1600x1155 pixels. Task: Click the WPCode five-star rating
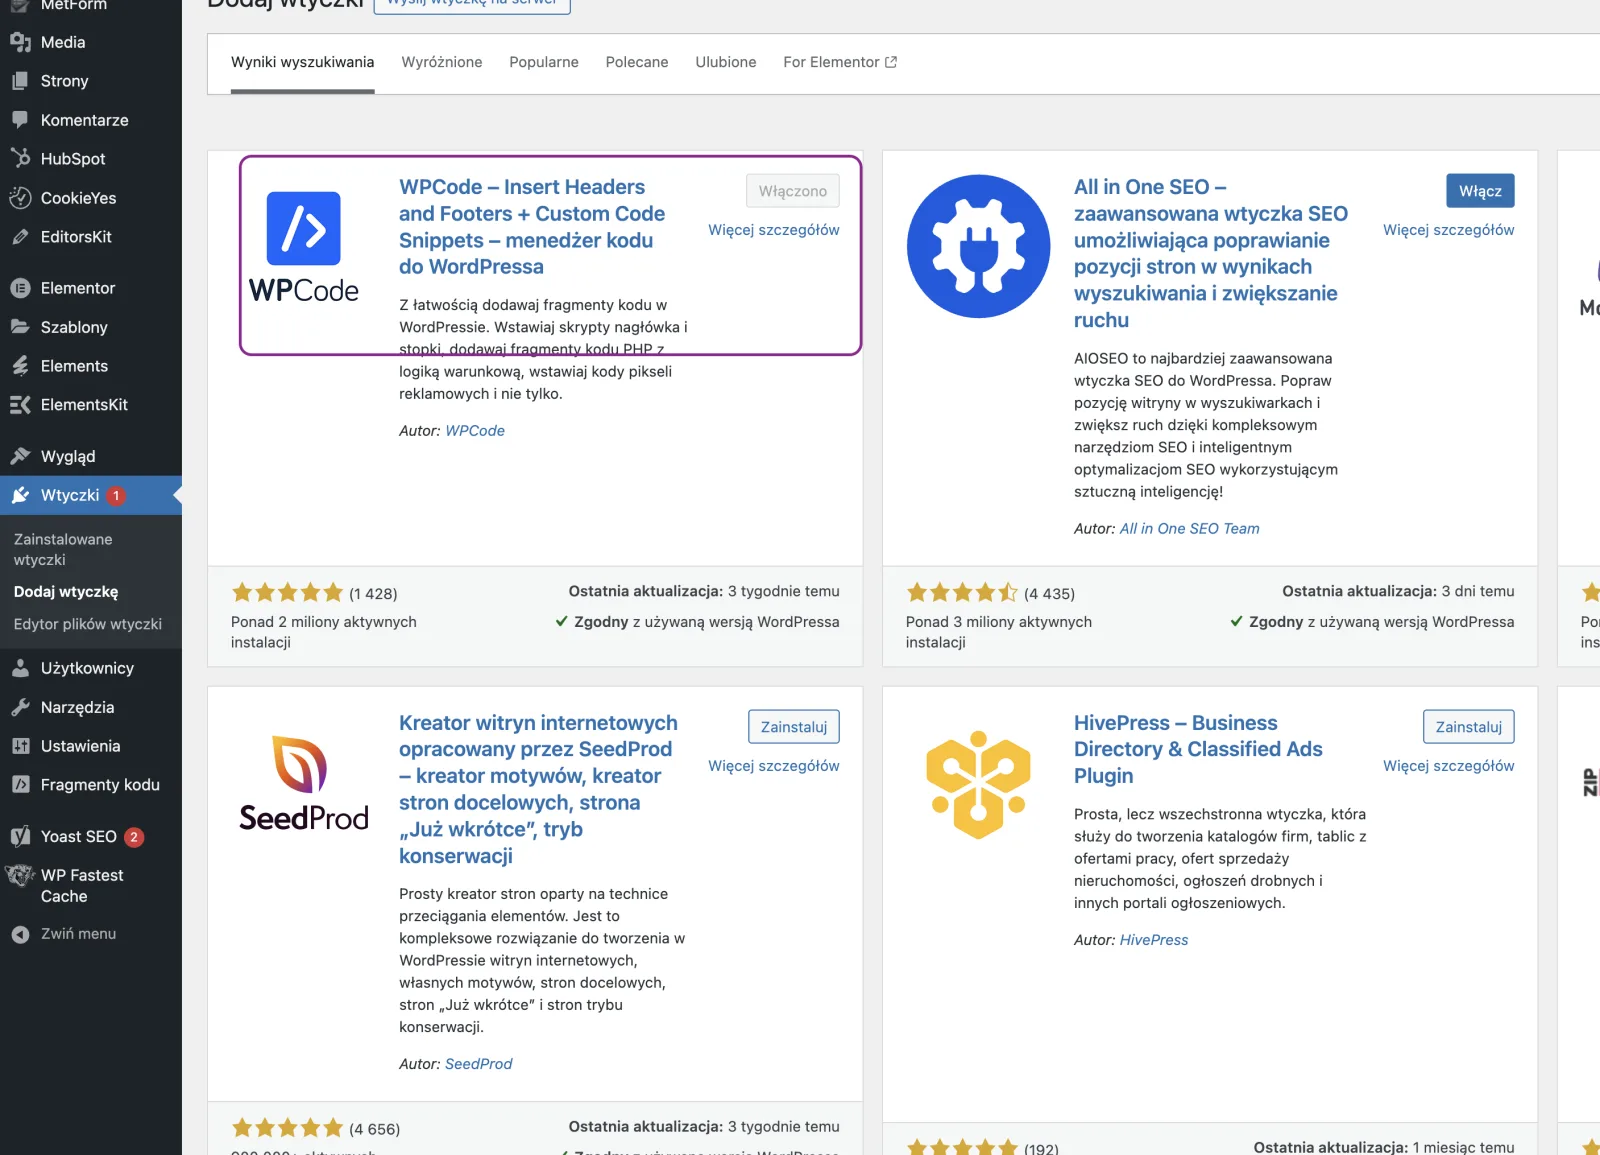coord(288,593)
